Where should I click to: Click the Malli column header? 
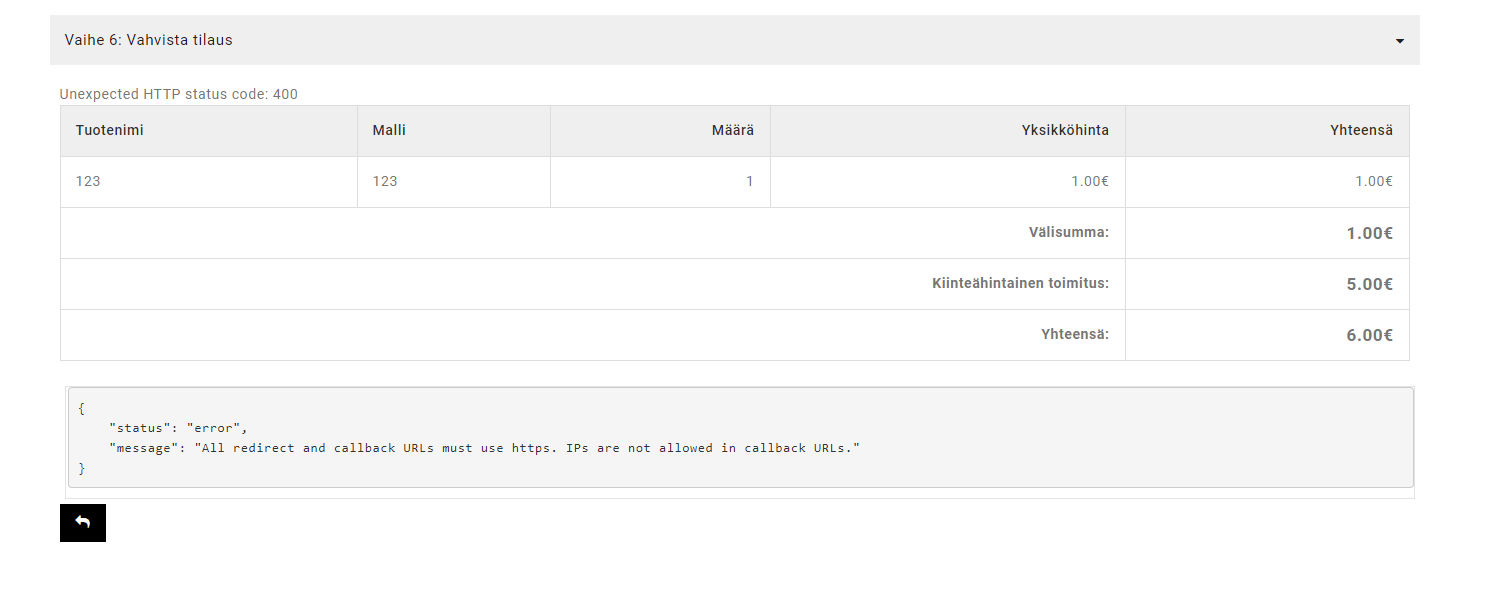pos(389,130)
